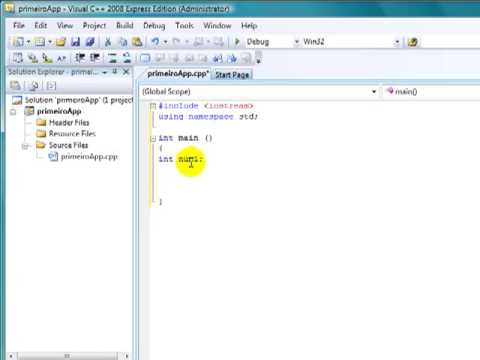The width and height of the screenshot is (480, 360).
Task: Open the Global Scope dropdown
Action: point(374,91)
